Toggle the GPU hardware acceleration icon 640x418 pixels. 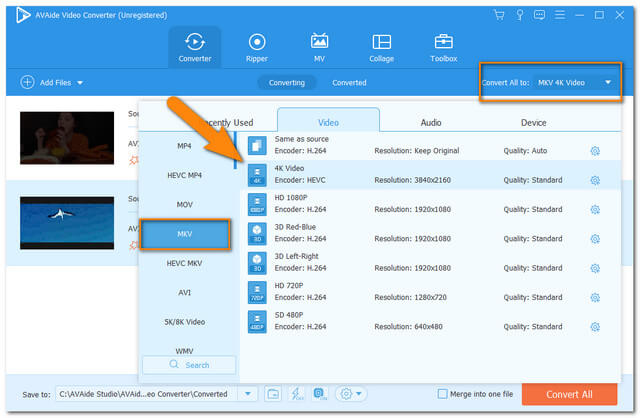pyautogui.click(x=320, y=394)
